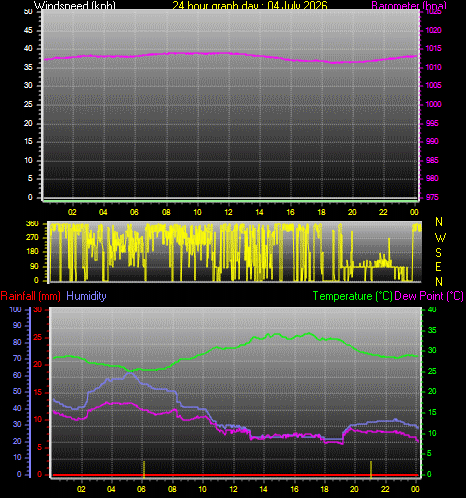Click the "Windspeed (kph)" heading
Screen dimensions: 466x498
(75, 5)
